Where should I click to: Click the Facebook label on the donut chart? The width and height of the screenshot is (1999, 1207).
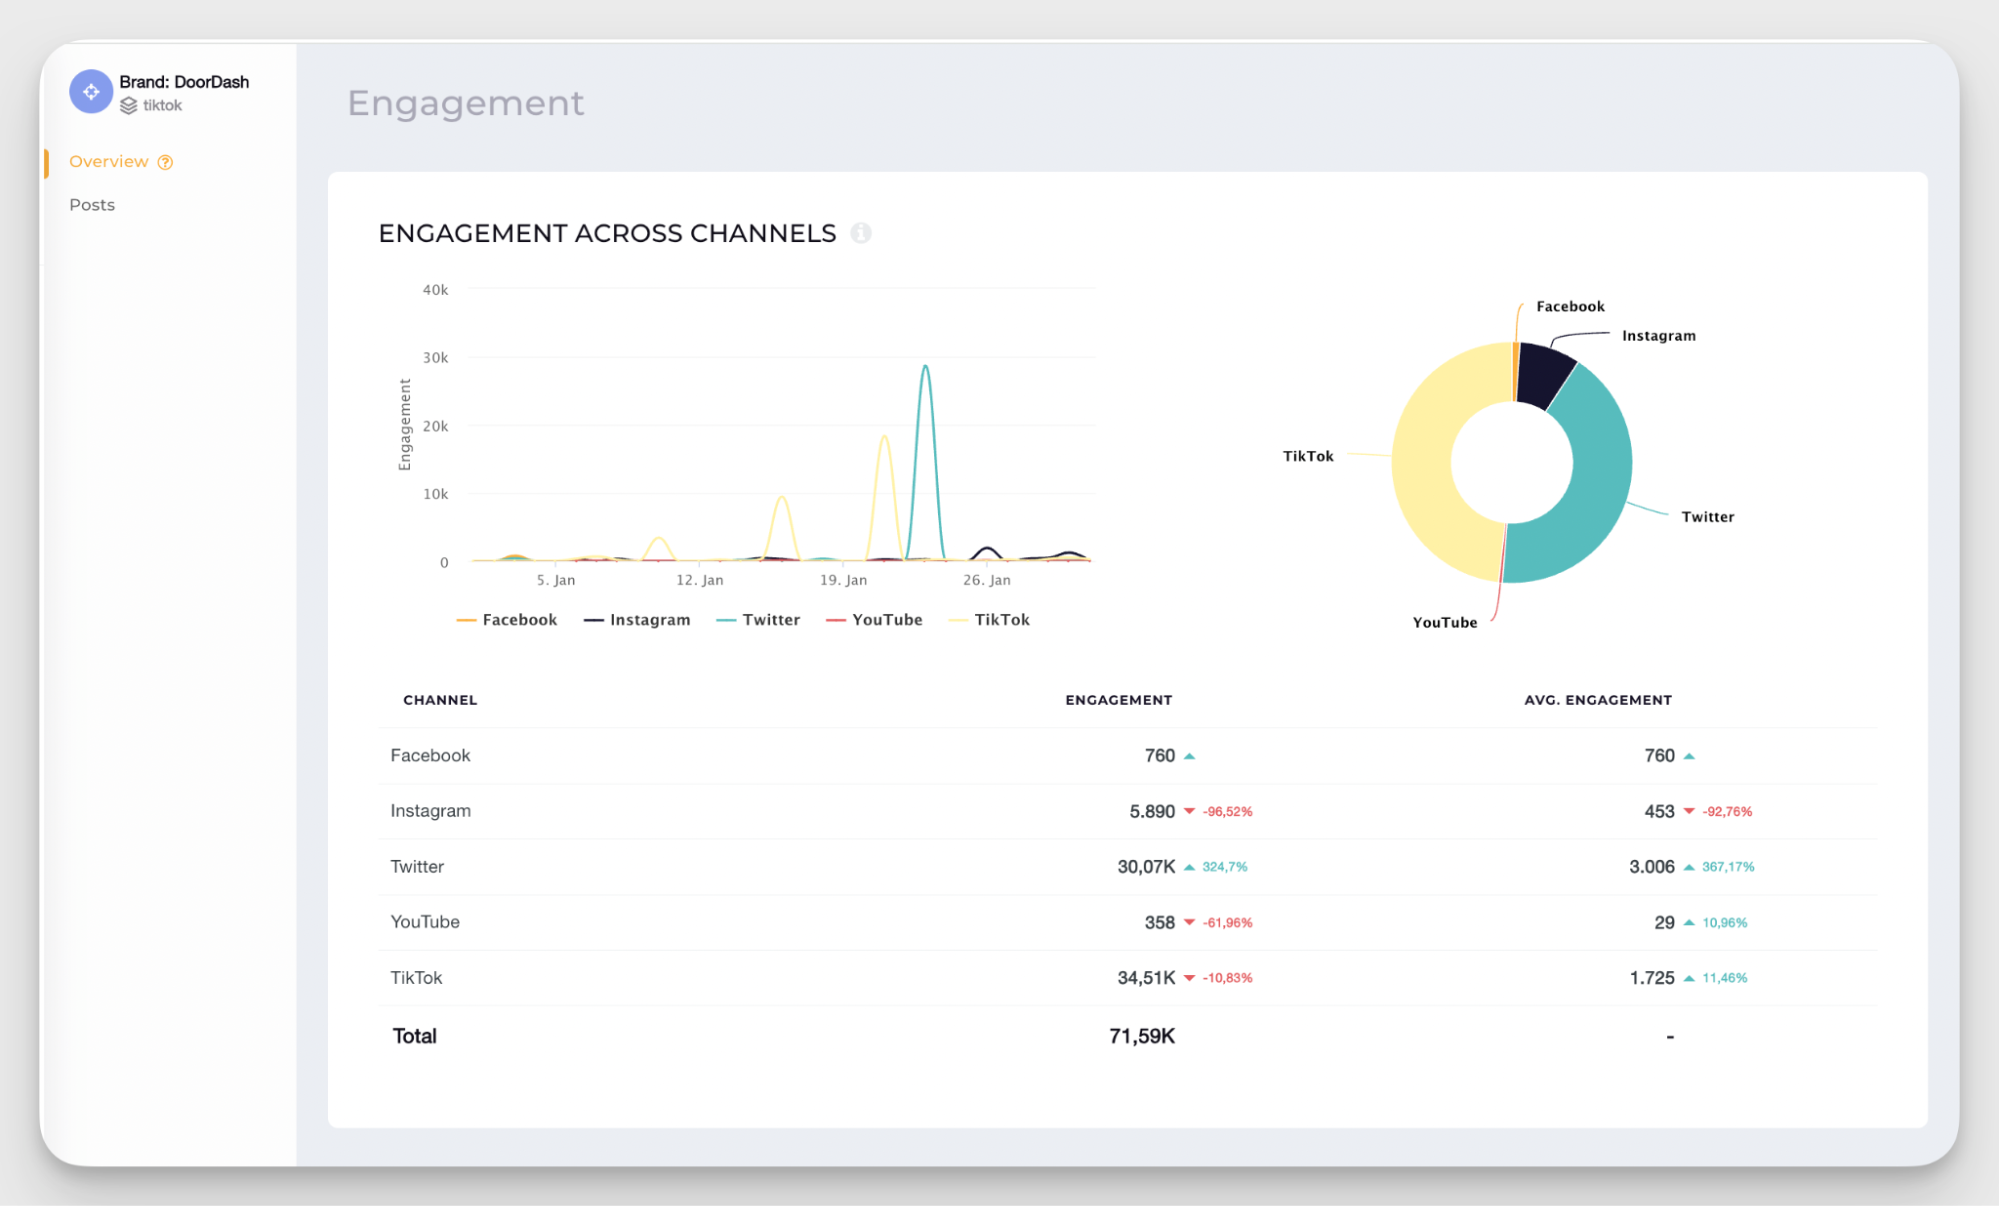click(1569, 306)
